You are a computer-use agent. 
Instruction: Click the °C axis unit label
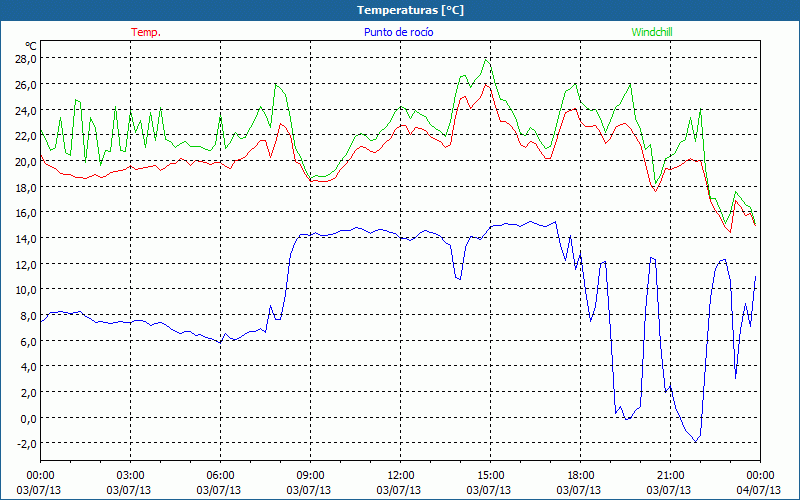point(30,46)
